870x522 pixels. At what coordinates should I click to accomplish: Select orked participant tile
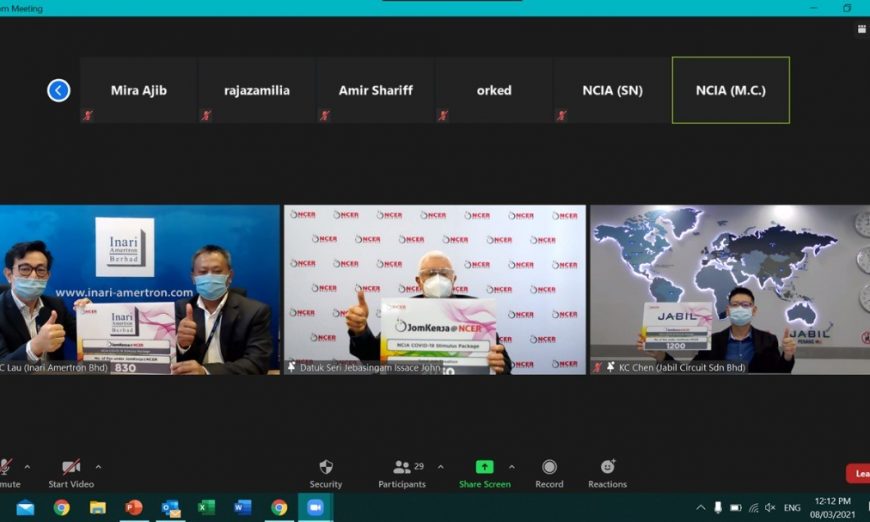[494, 90]
